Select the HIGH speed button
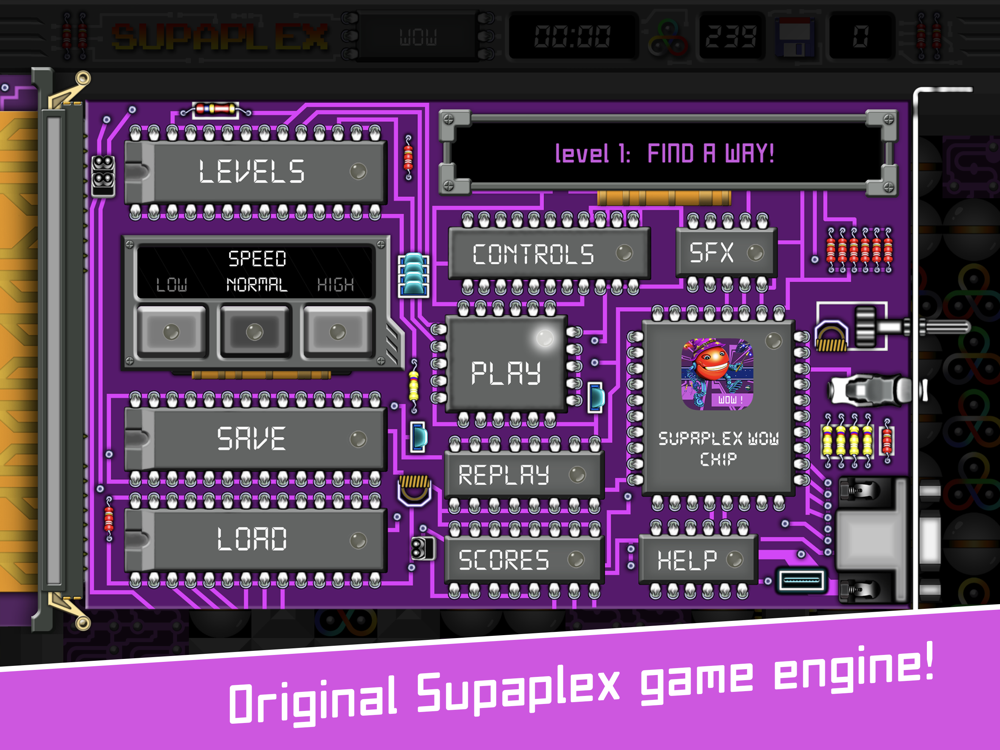 (338, 331)
